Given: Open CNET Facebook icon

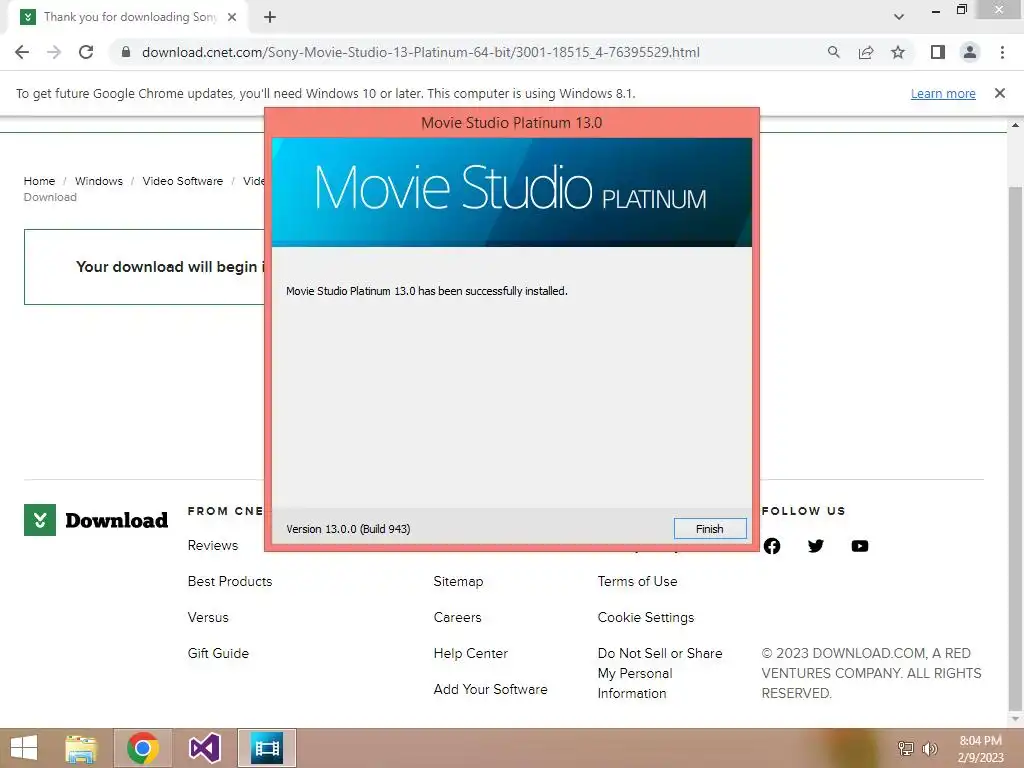Looking at the screenshot, I should pyautogui.click(x=772, y=546).
